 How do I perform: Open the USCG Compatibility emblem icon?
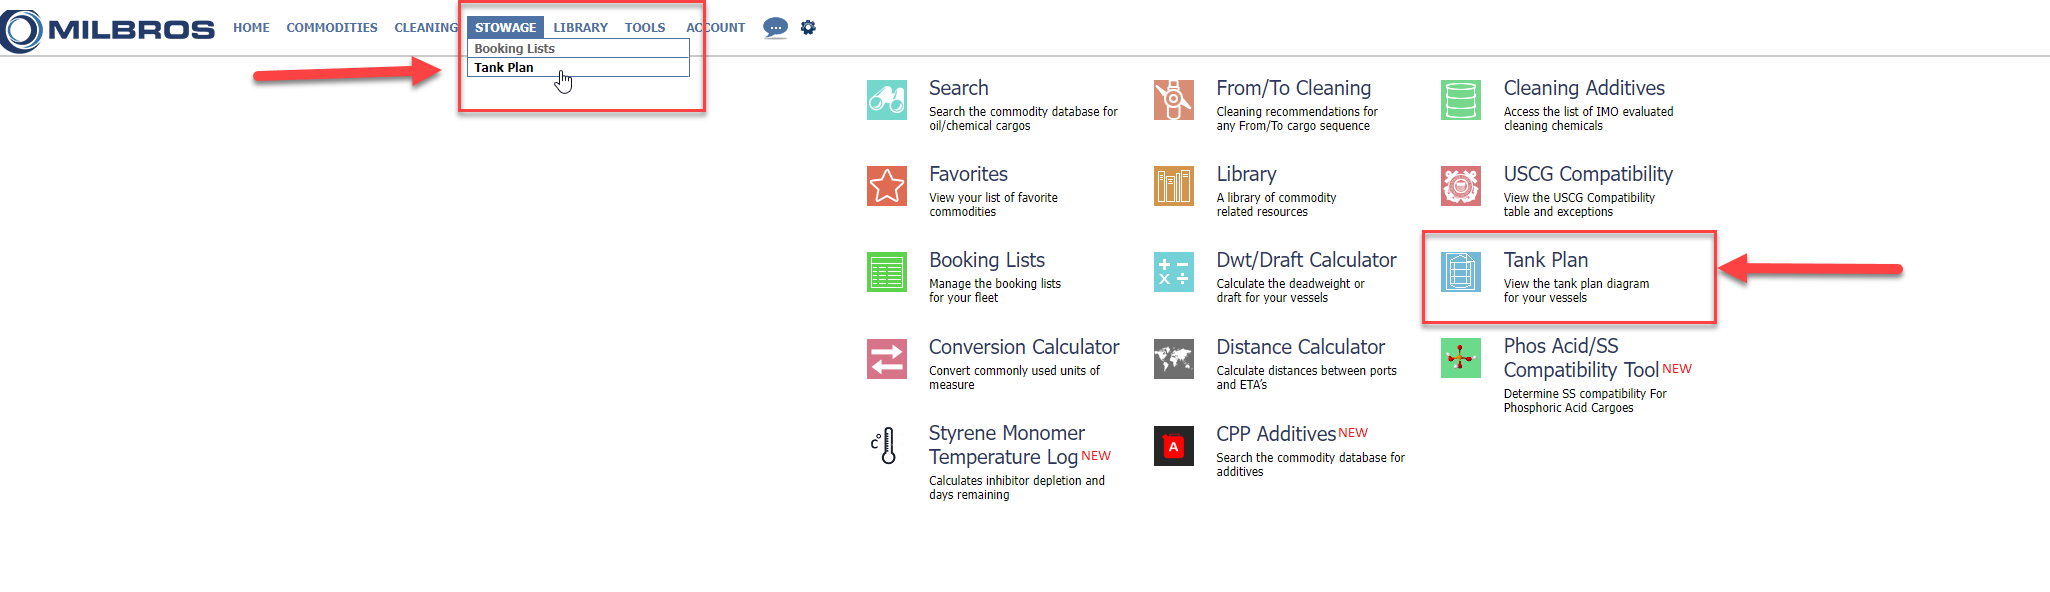click(1460, 186)
